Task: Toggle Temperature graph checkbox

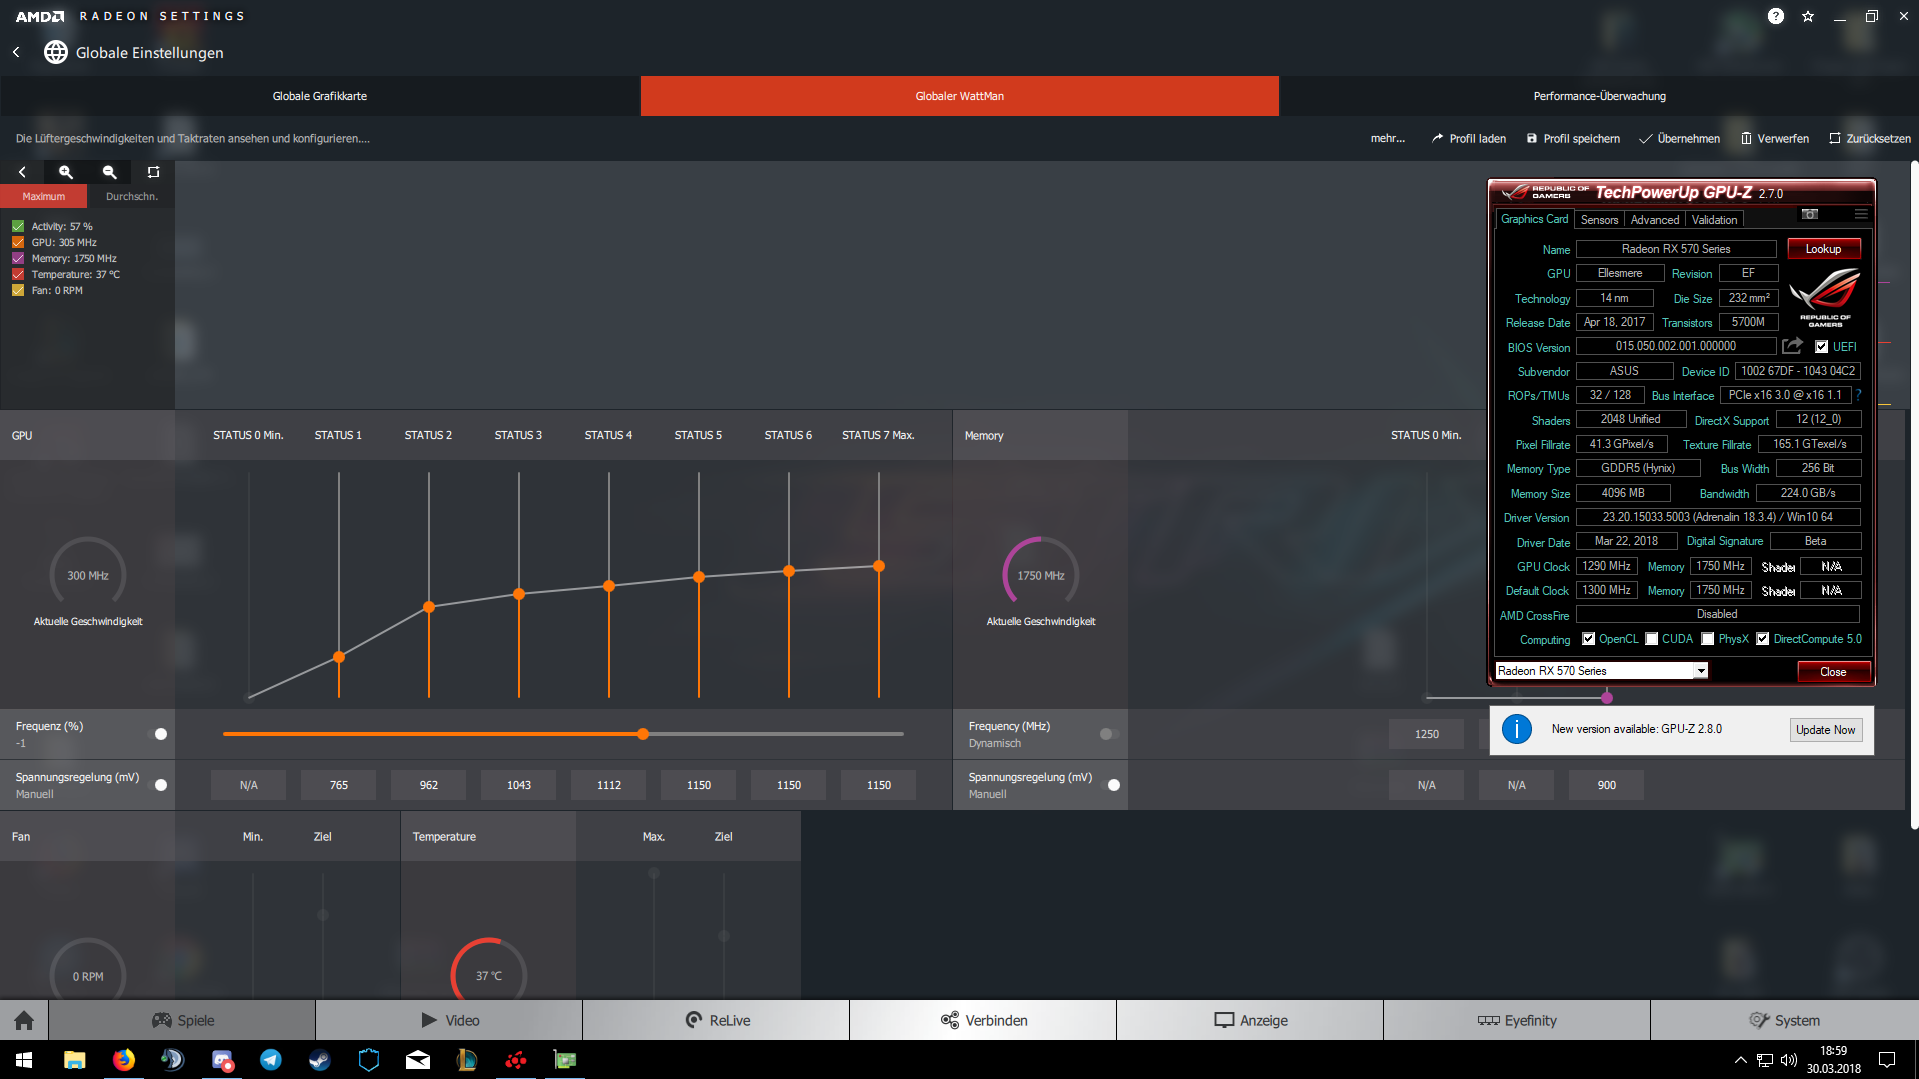Action: [18, 274]
